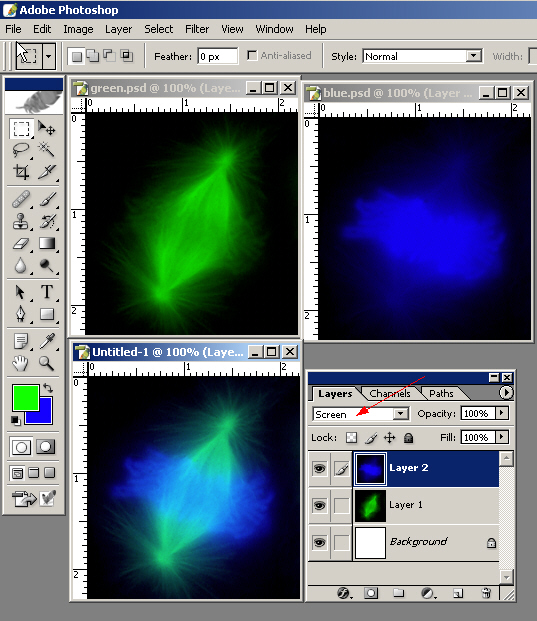Image resolution: width=537 pixels, height=621 pixels.
Task: Toggle visibility of the Background layer
Action: [x=319, y=542]
